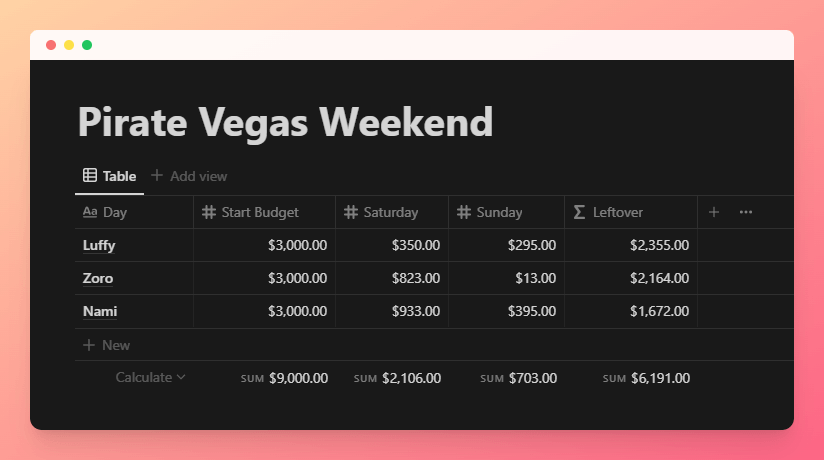Switch to the Table view tab
Viewport: 824px width, 460px height.
109,176
